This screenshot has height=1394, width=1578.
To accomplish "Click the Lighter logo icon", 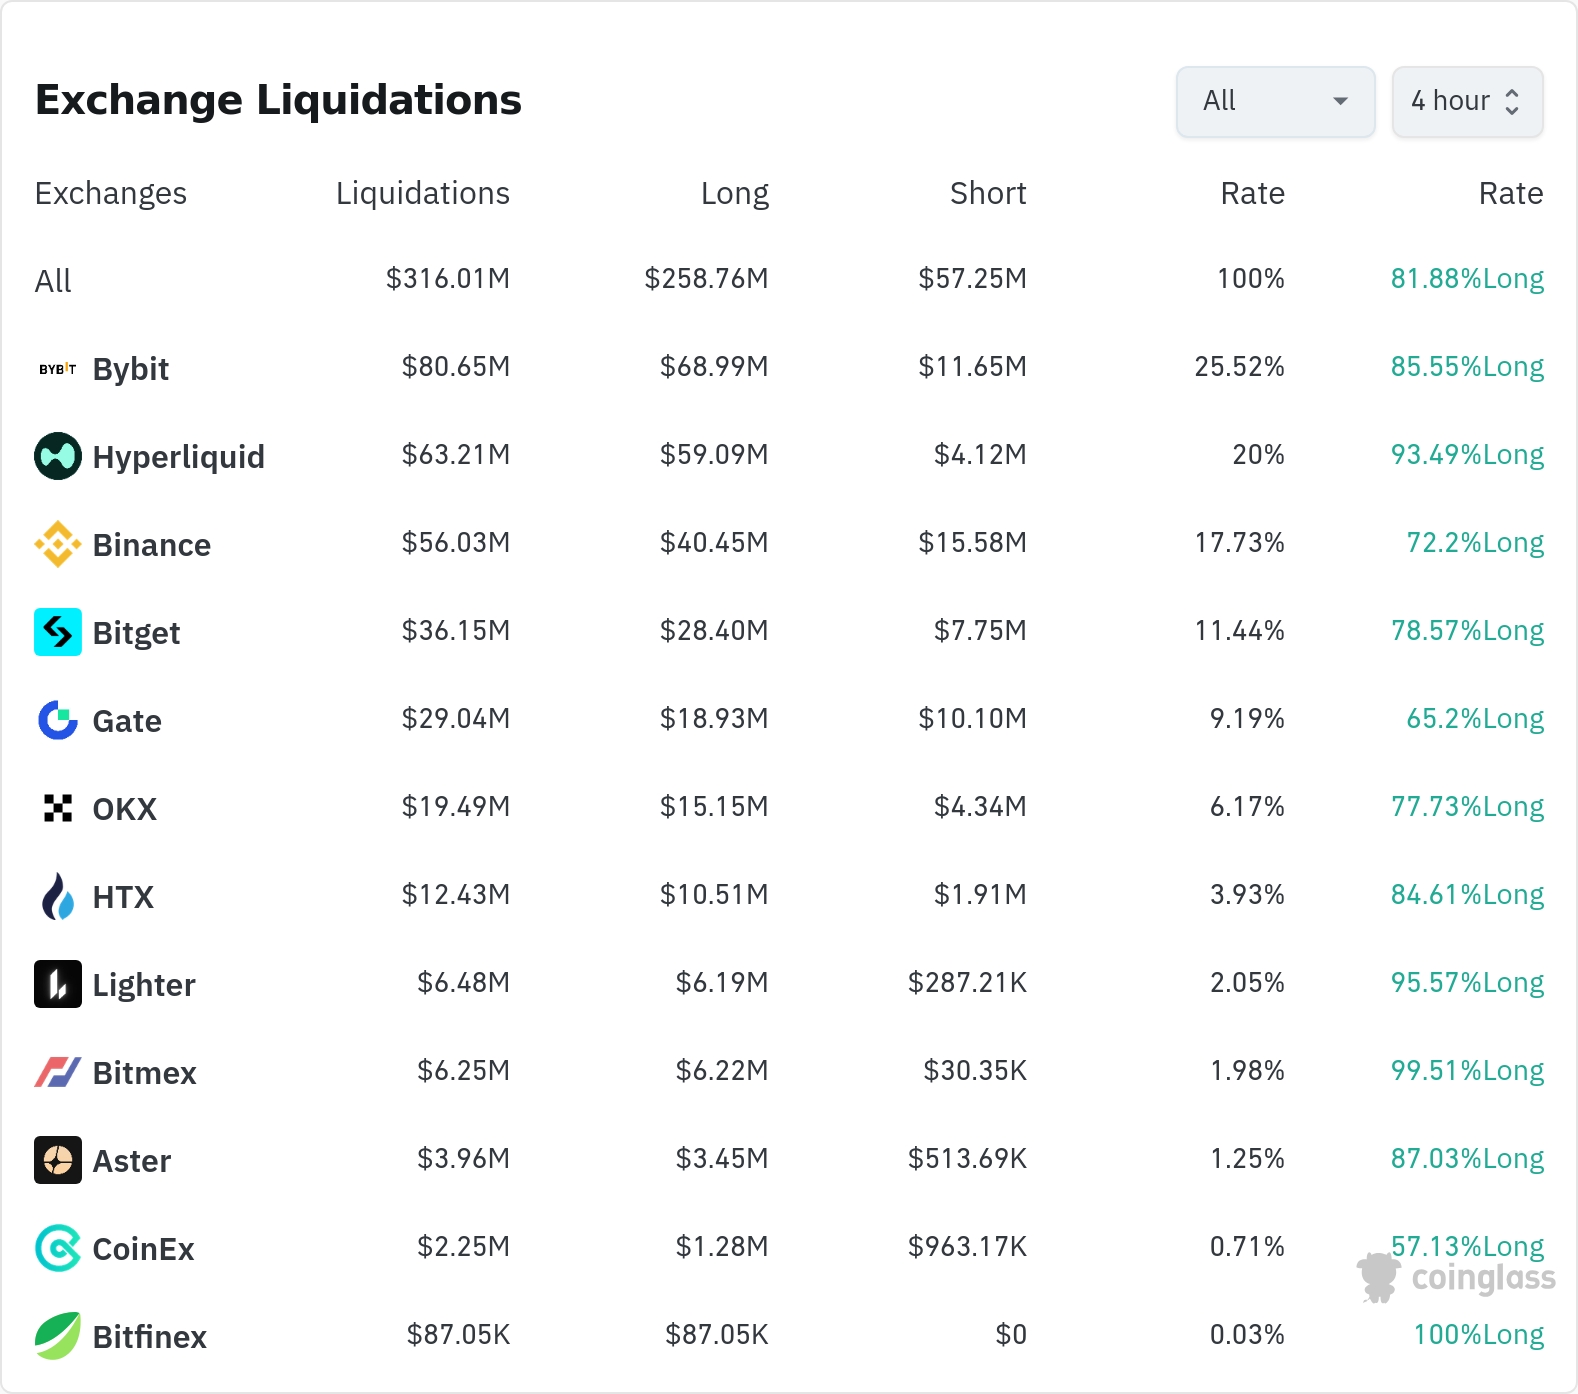I will click(58, 984).
